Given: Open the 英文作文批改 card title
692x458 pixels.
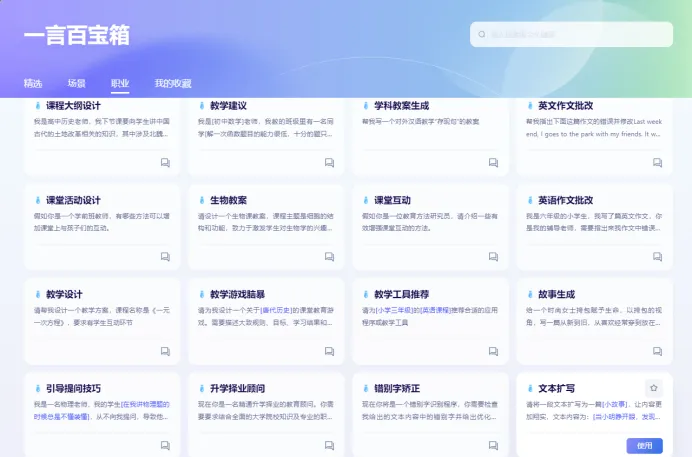Looking at the screenshot, I should (566, 105).
